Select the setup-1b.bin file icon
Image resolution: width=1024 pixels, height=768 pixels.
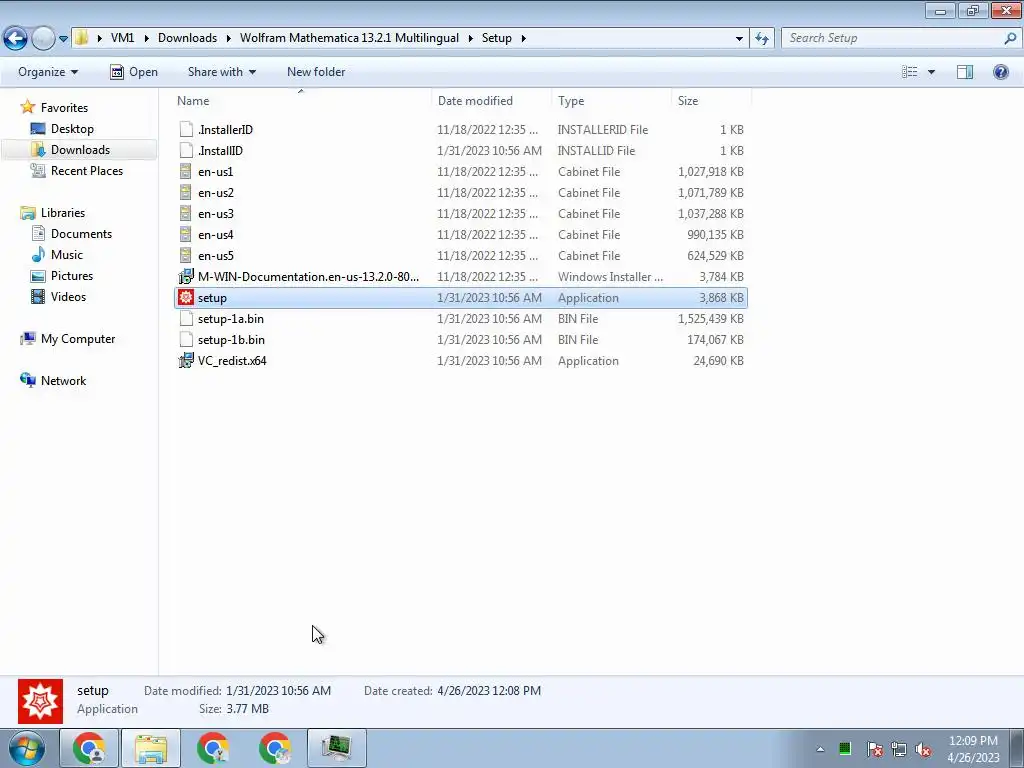click(186, 340)
